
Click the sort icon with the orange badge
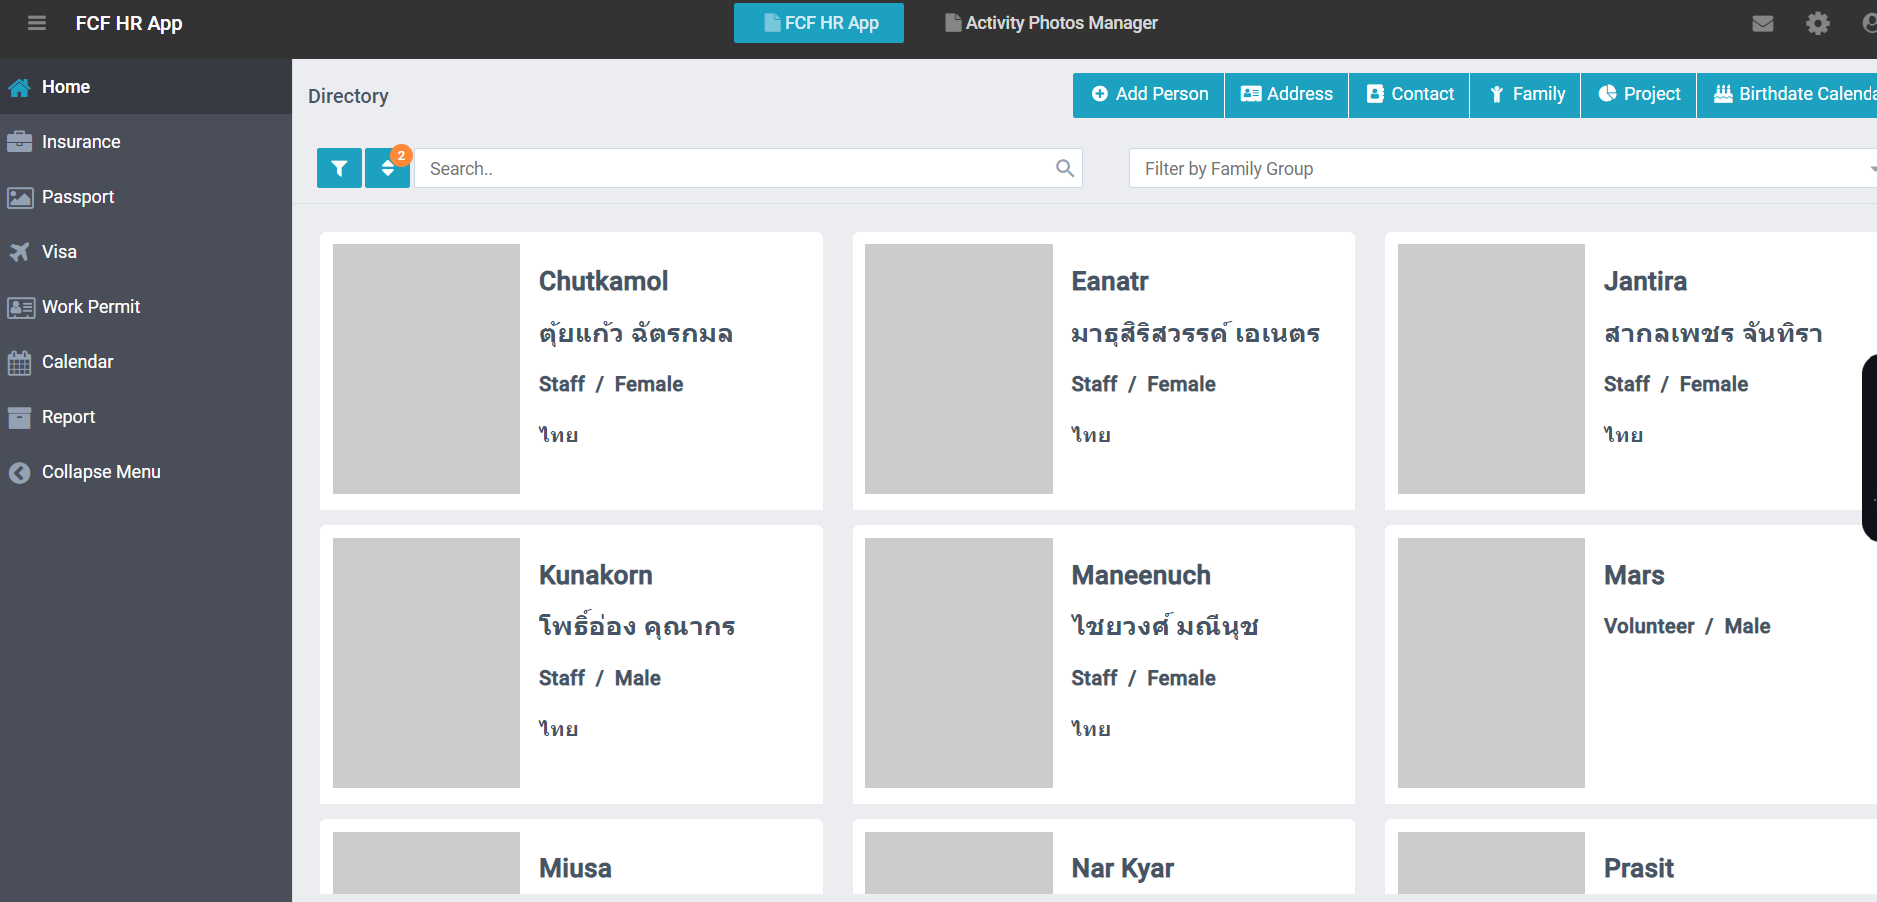387,168
